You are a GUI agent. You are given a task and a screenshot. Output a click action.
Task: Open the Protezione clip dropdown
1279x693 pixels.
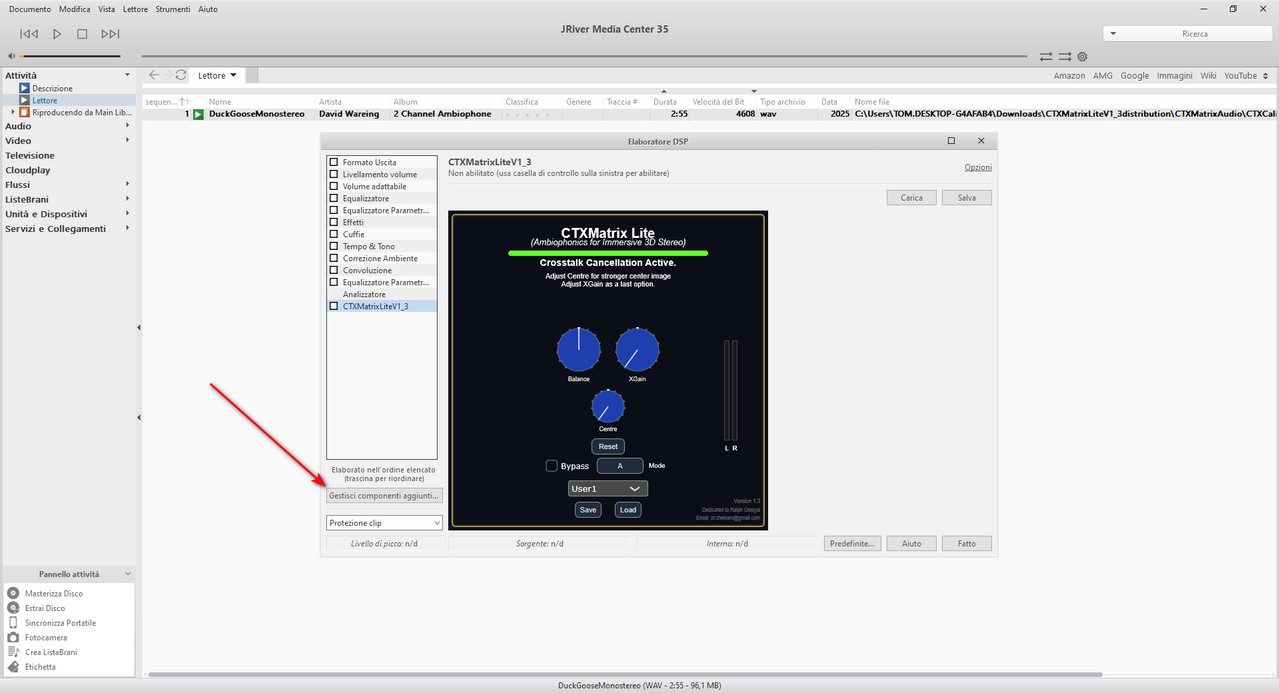click(x=384, y=523)
